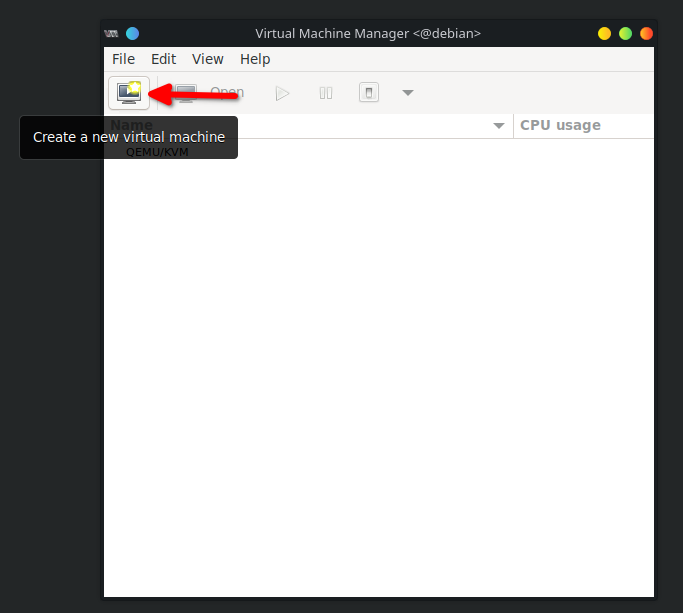The width and height of the screenshot is (683, 613).
Task: Click the Pause virtual machine icon
Action: (326, 93)
